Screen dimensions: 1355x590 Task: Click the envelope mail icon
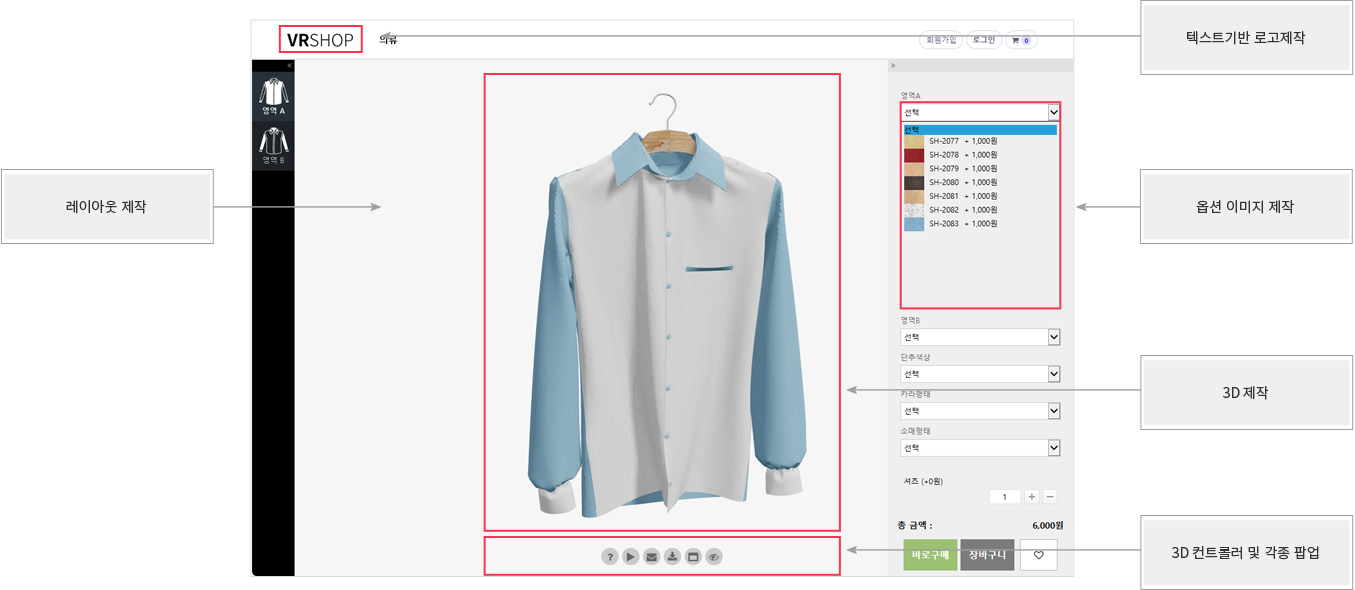point(651,557)
